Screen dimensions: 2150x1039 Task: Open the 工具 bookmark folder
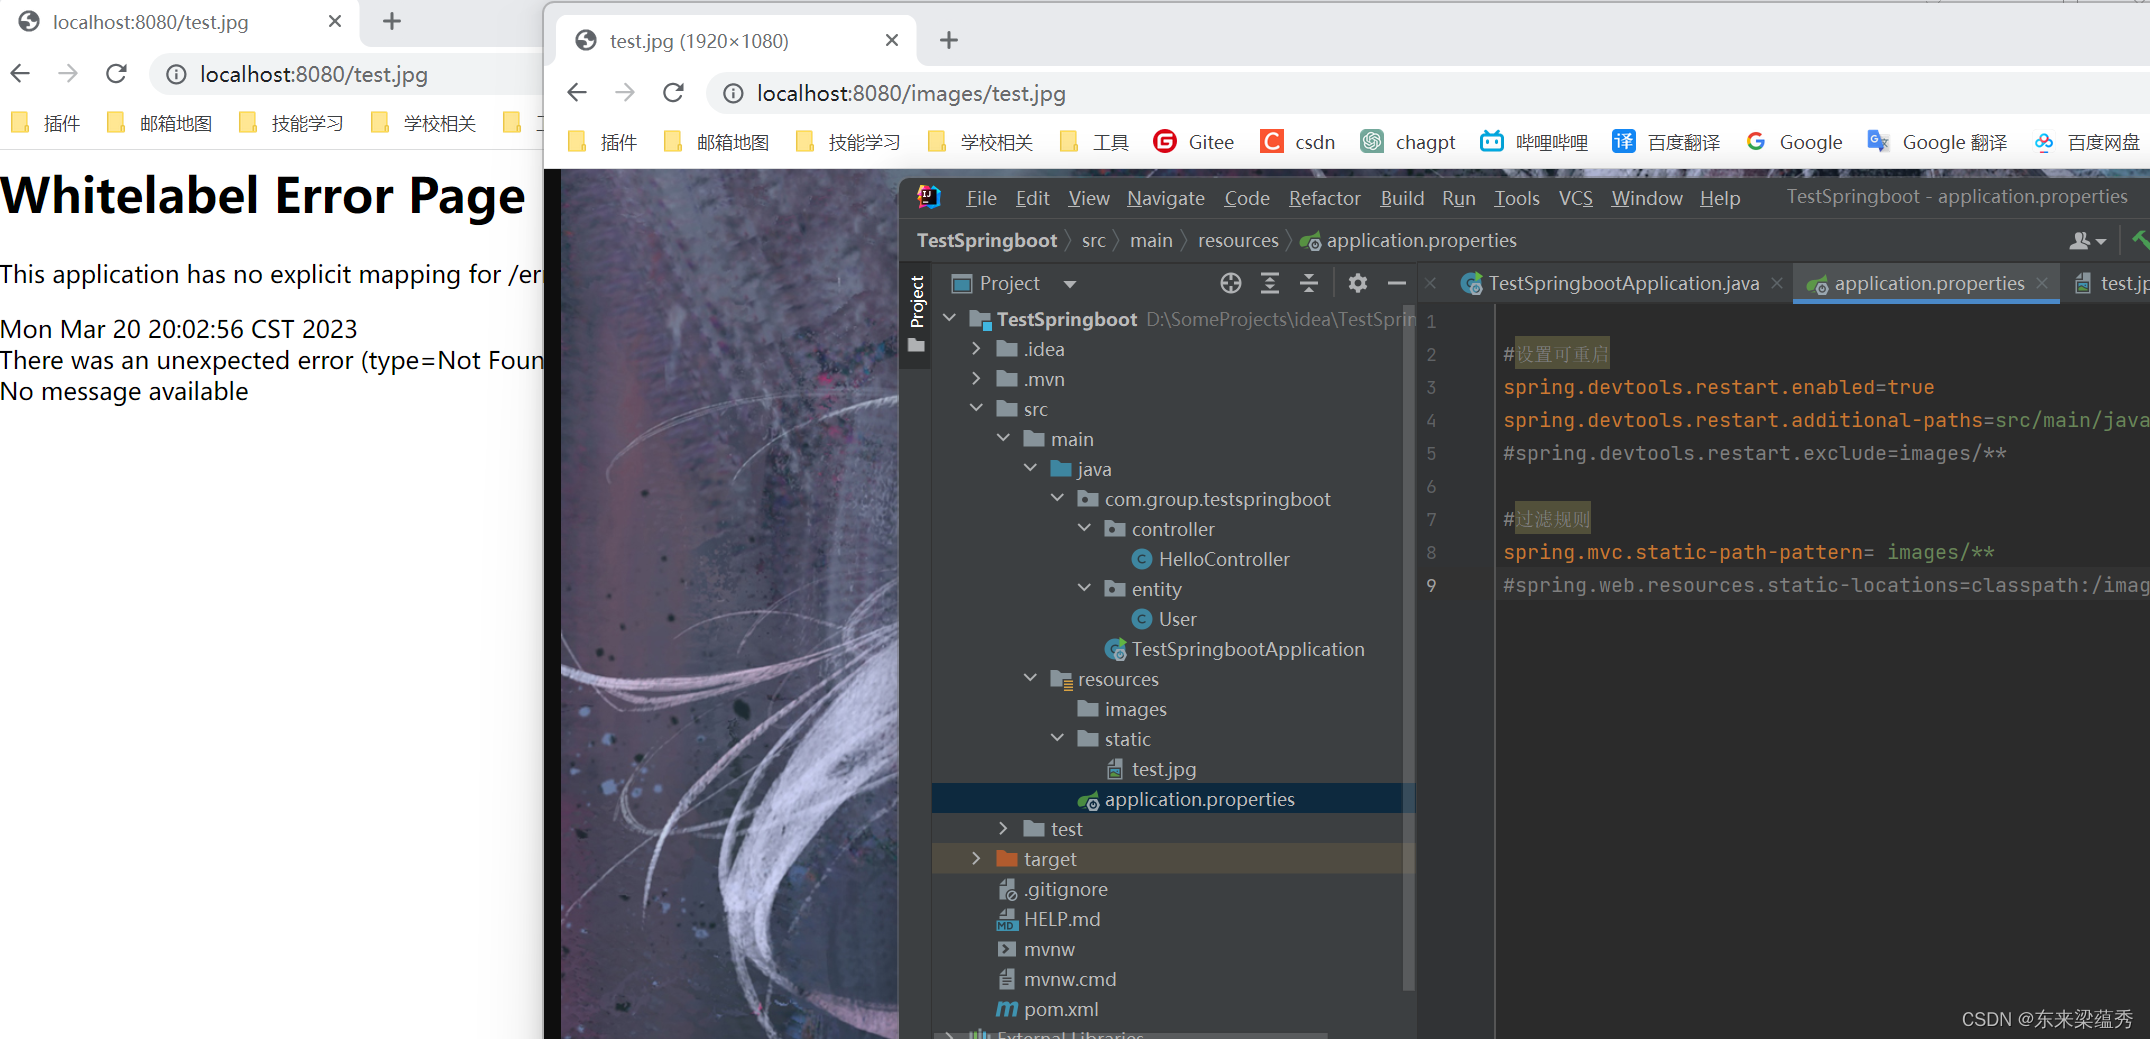click(1095, 142)
